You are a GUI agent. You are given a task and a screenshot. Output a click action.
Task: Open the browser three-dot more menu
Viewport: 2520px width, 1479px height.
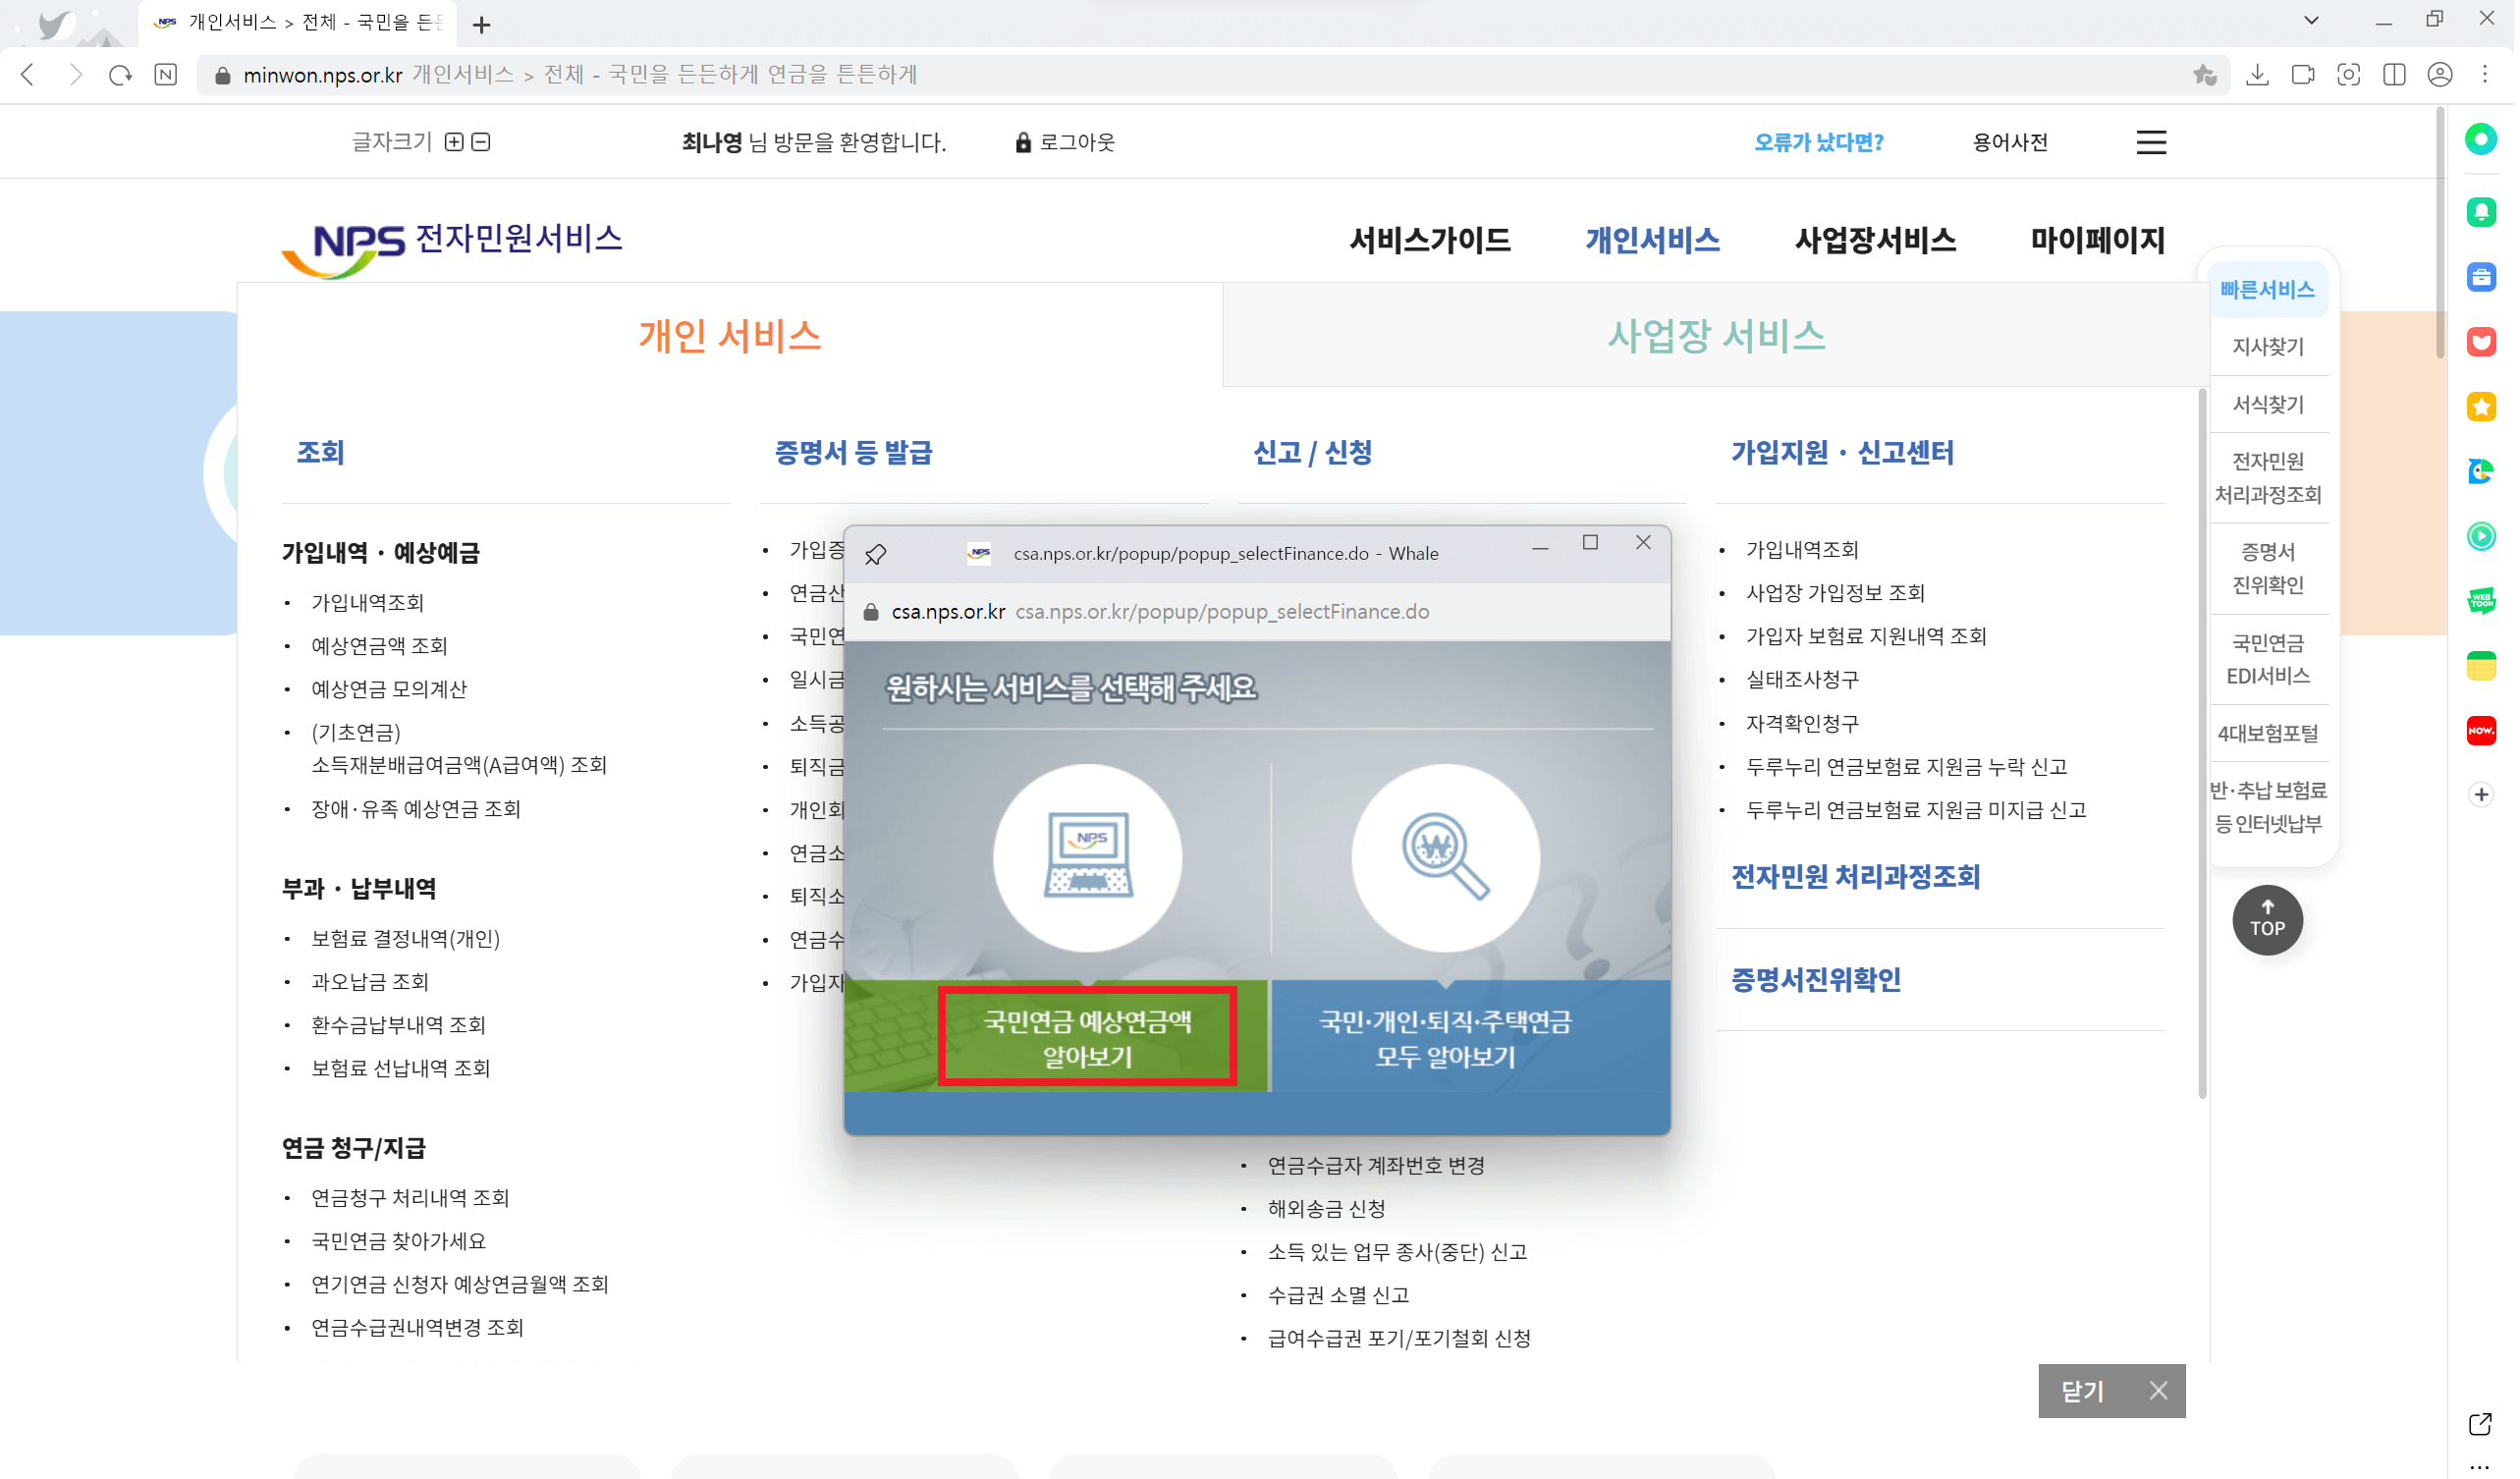(x=2483, y=74)
